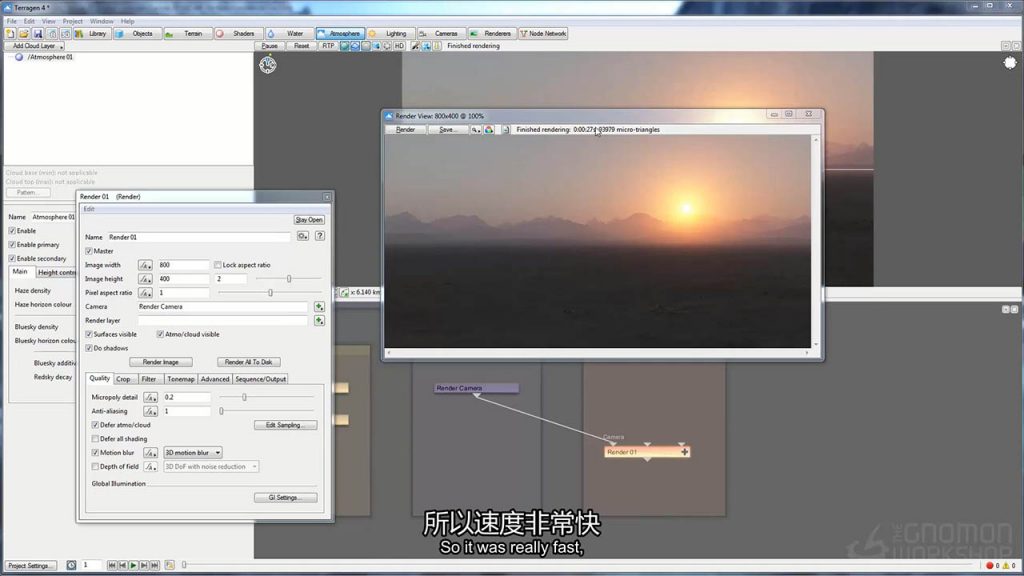1024x576 pixels.
Task: Toggle the Motion blur checkbox
Action: coord(95,453)
